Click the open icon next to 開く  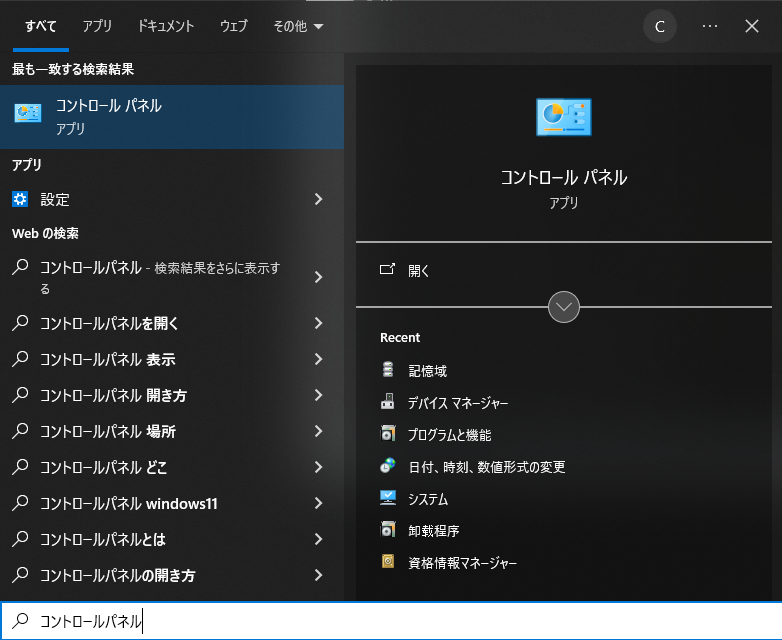pos(387,269)
